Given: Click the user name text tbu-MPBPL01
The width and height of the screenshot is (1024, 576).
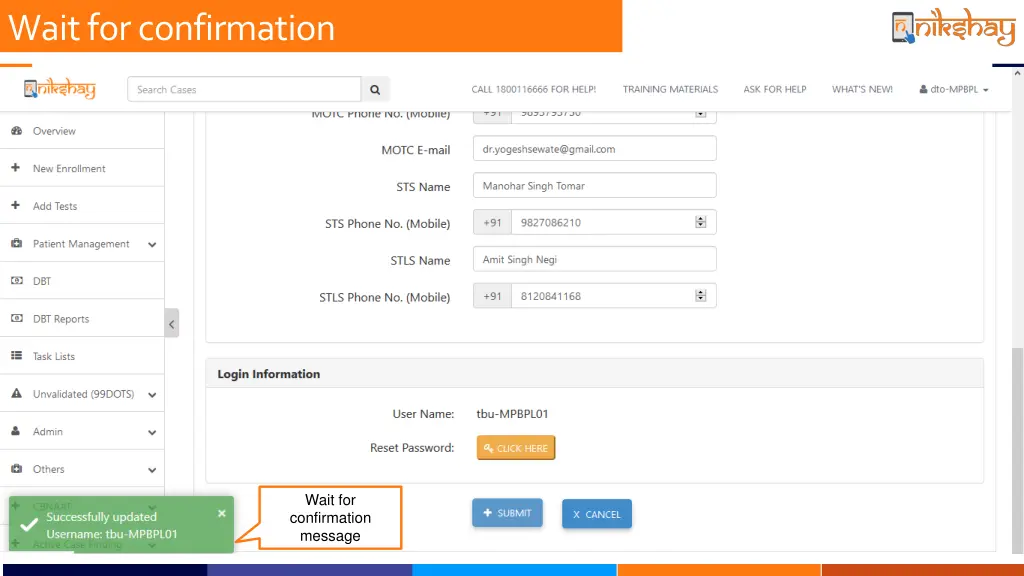Looking at the screenshot, I should click(x=512, y=413).
